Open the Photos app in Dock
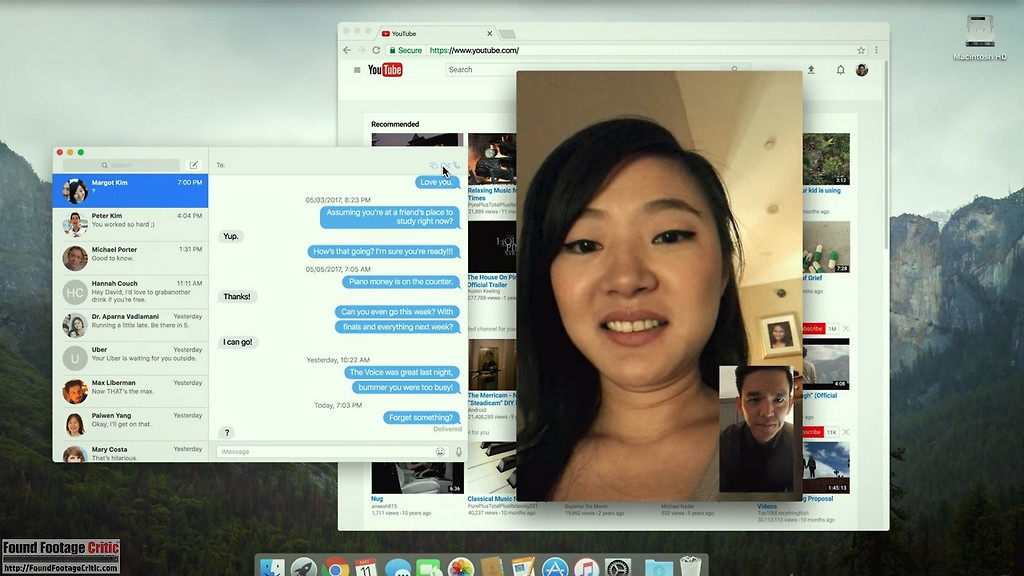The width and height of the screenshot is (1024, 576). pyautogui.click(x=460, y=568)
